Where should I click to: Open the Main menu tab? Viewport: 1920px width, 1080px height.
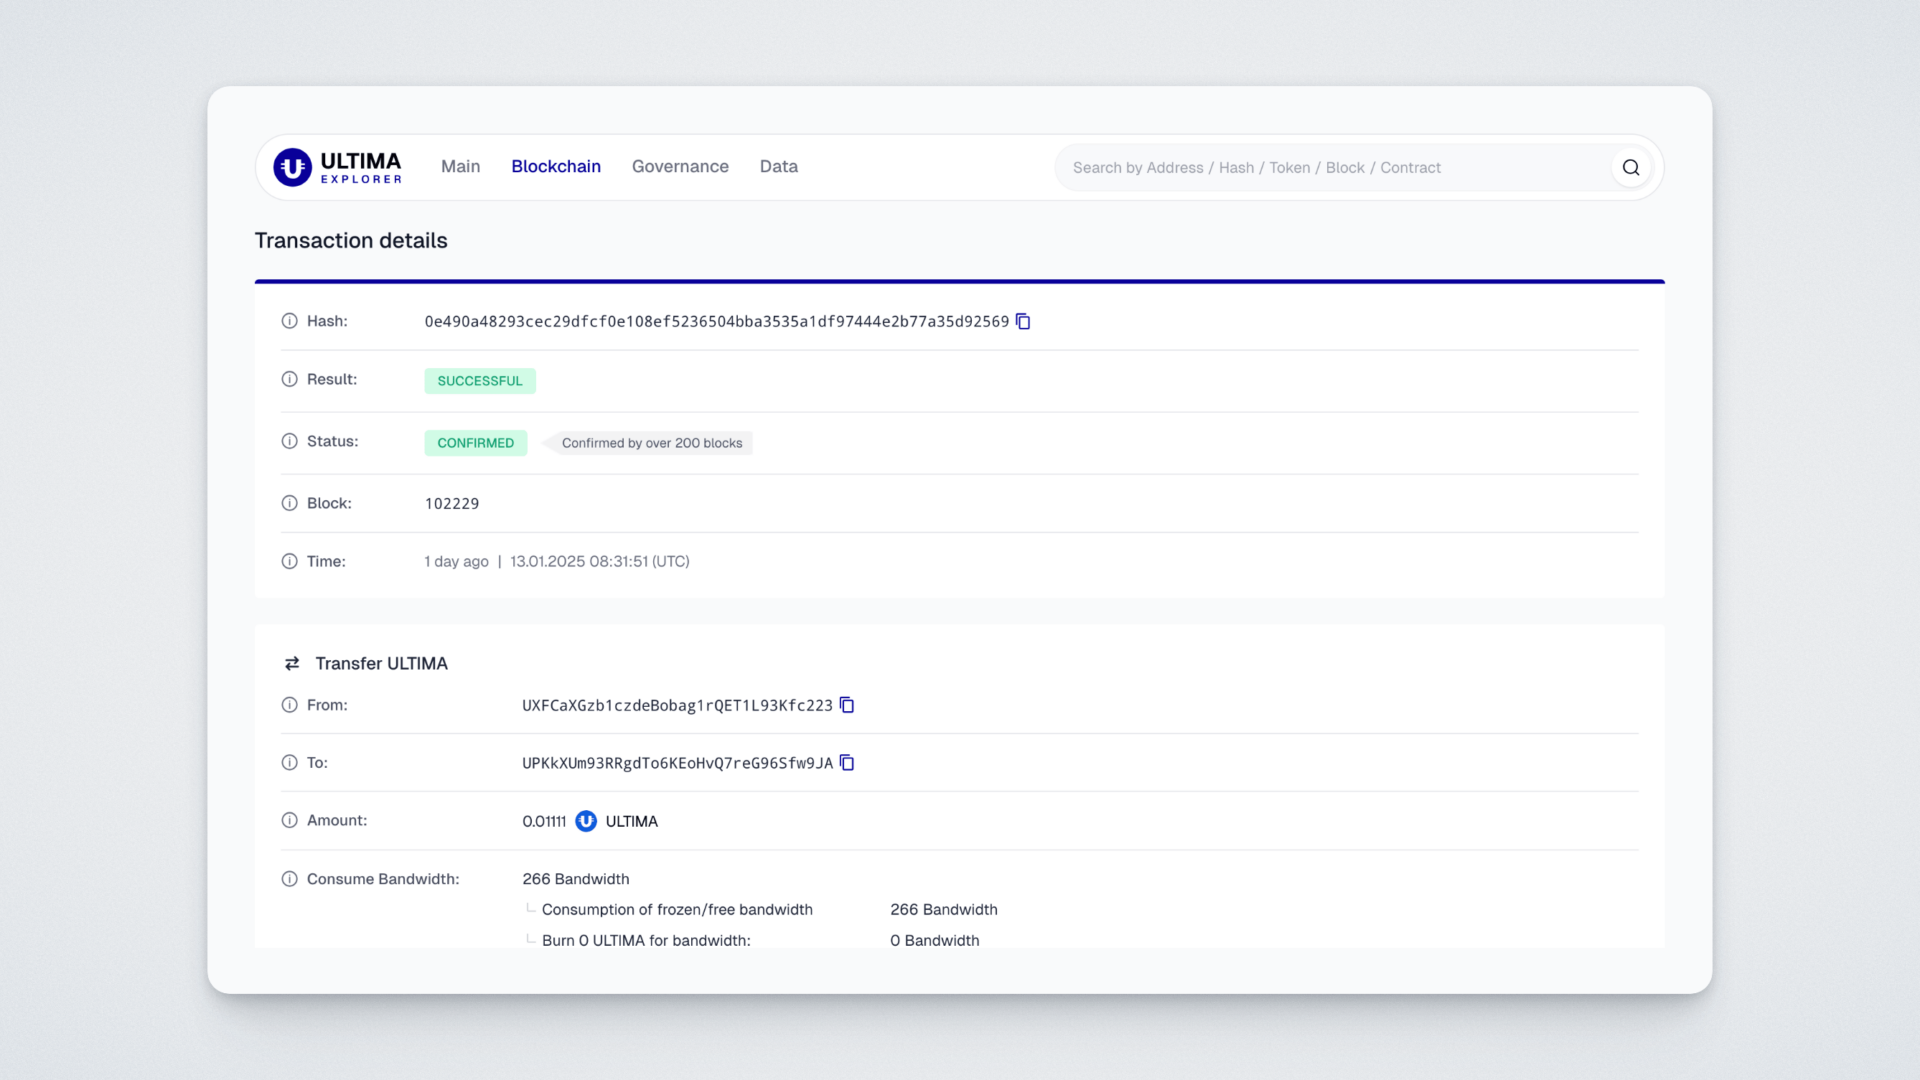point(460,166)
